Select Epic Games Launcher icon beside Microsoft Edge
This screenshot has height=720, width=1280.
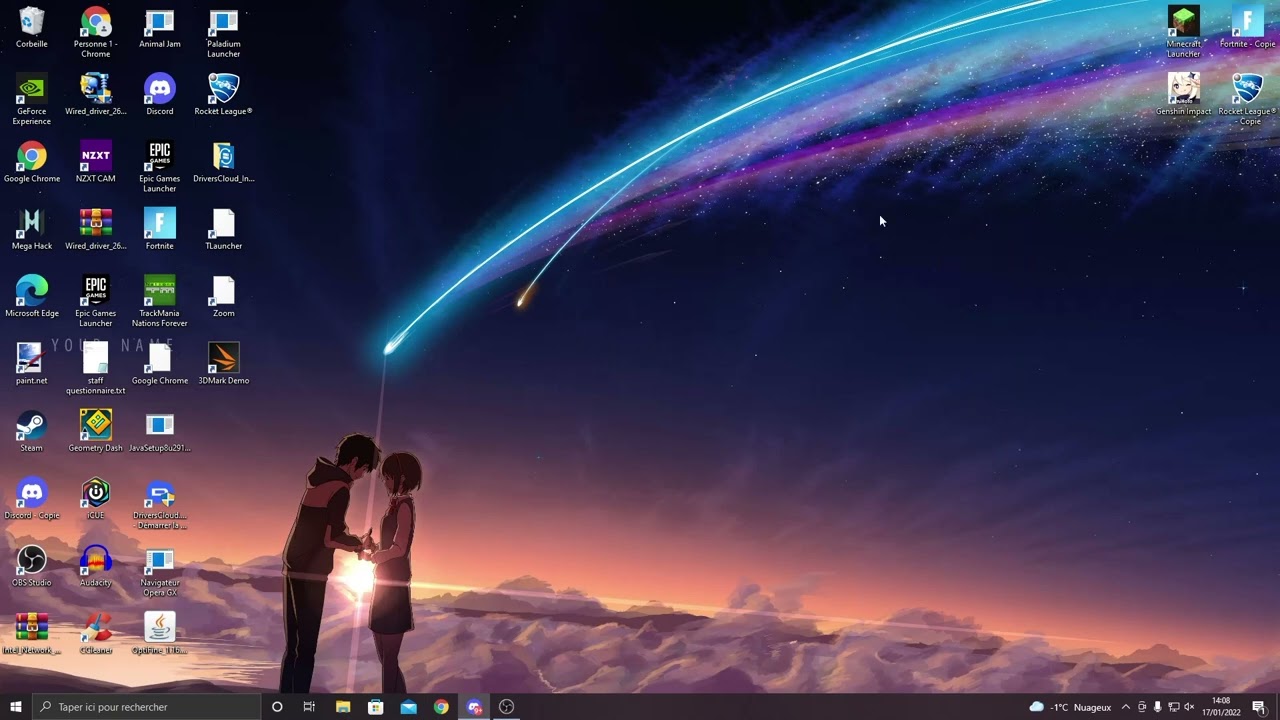click(95, 301)
